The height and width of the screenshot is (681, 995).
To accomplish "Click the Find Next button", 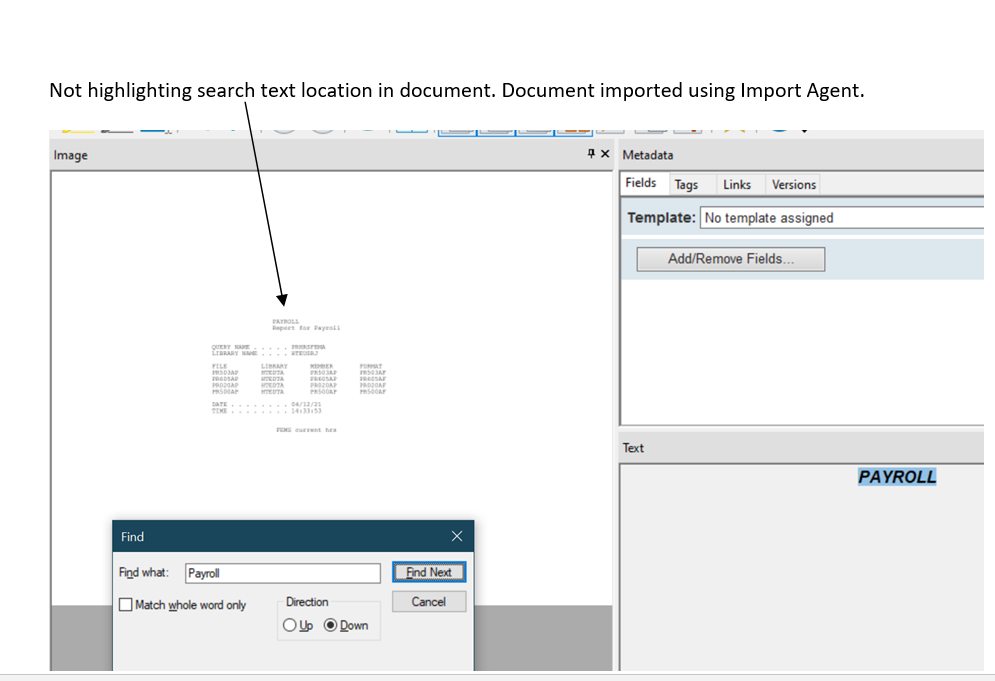I will coord(429,572).
